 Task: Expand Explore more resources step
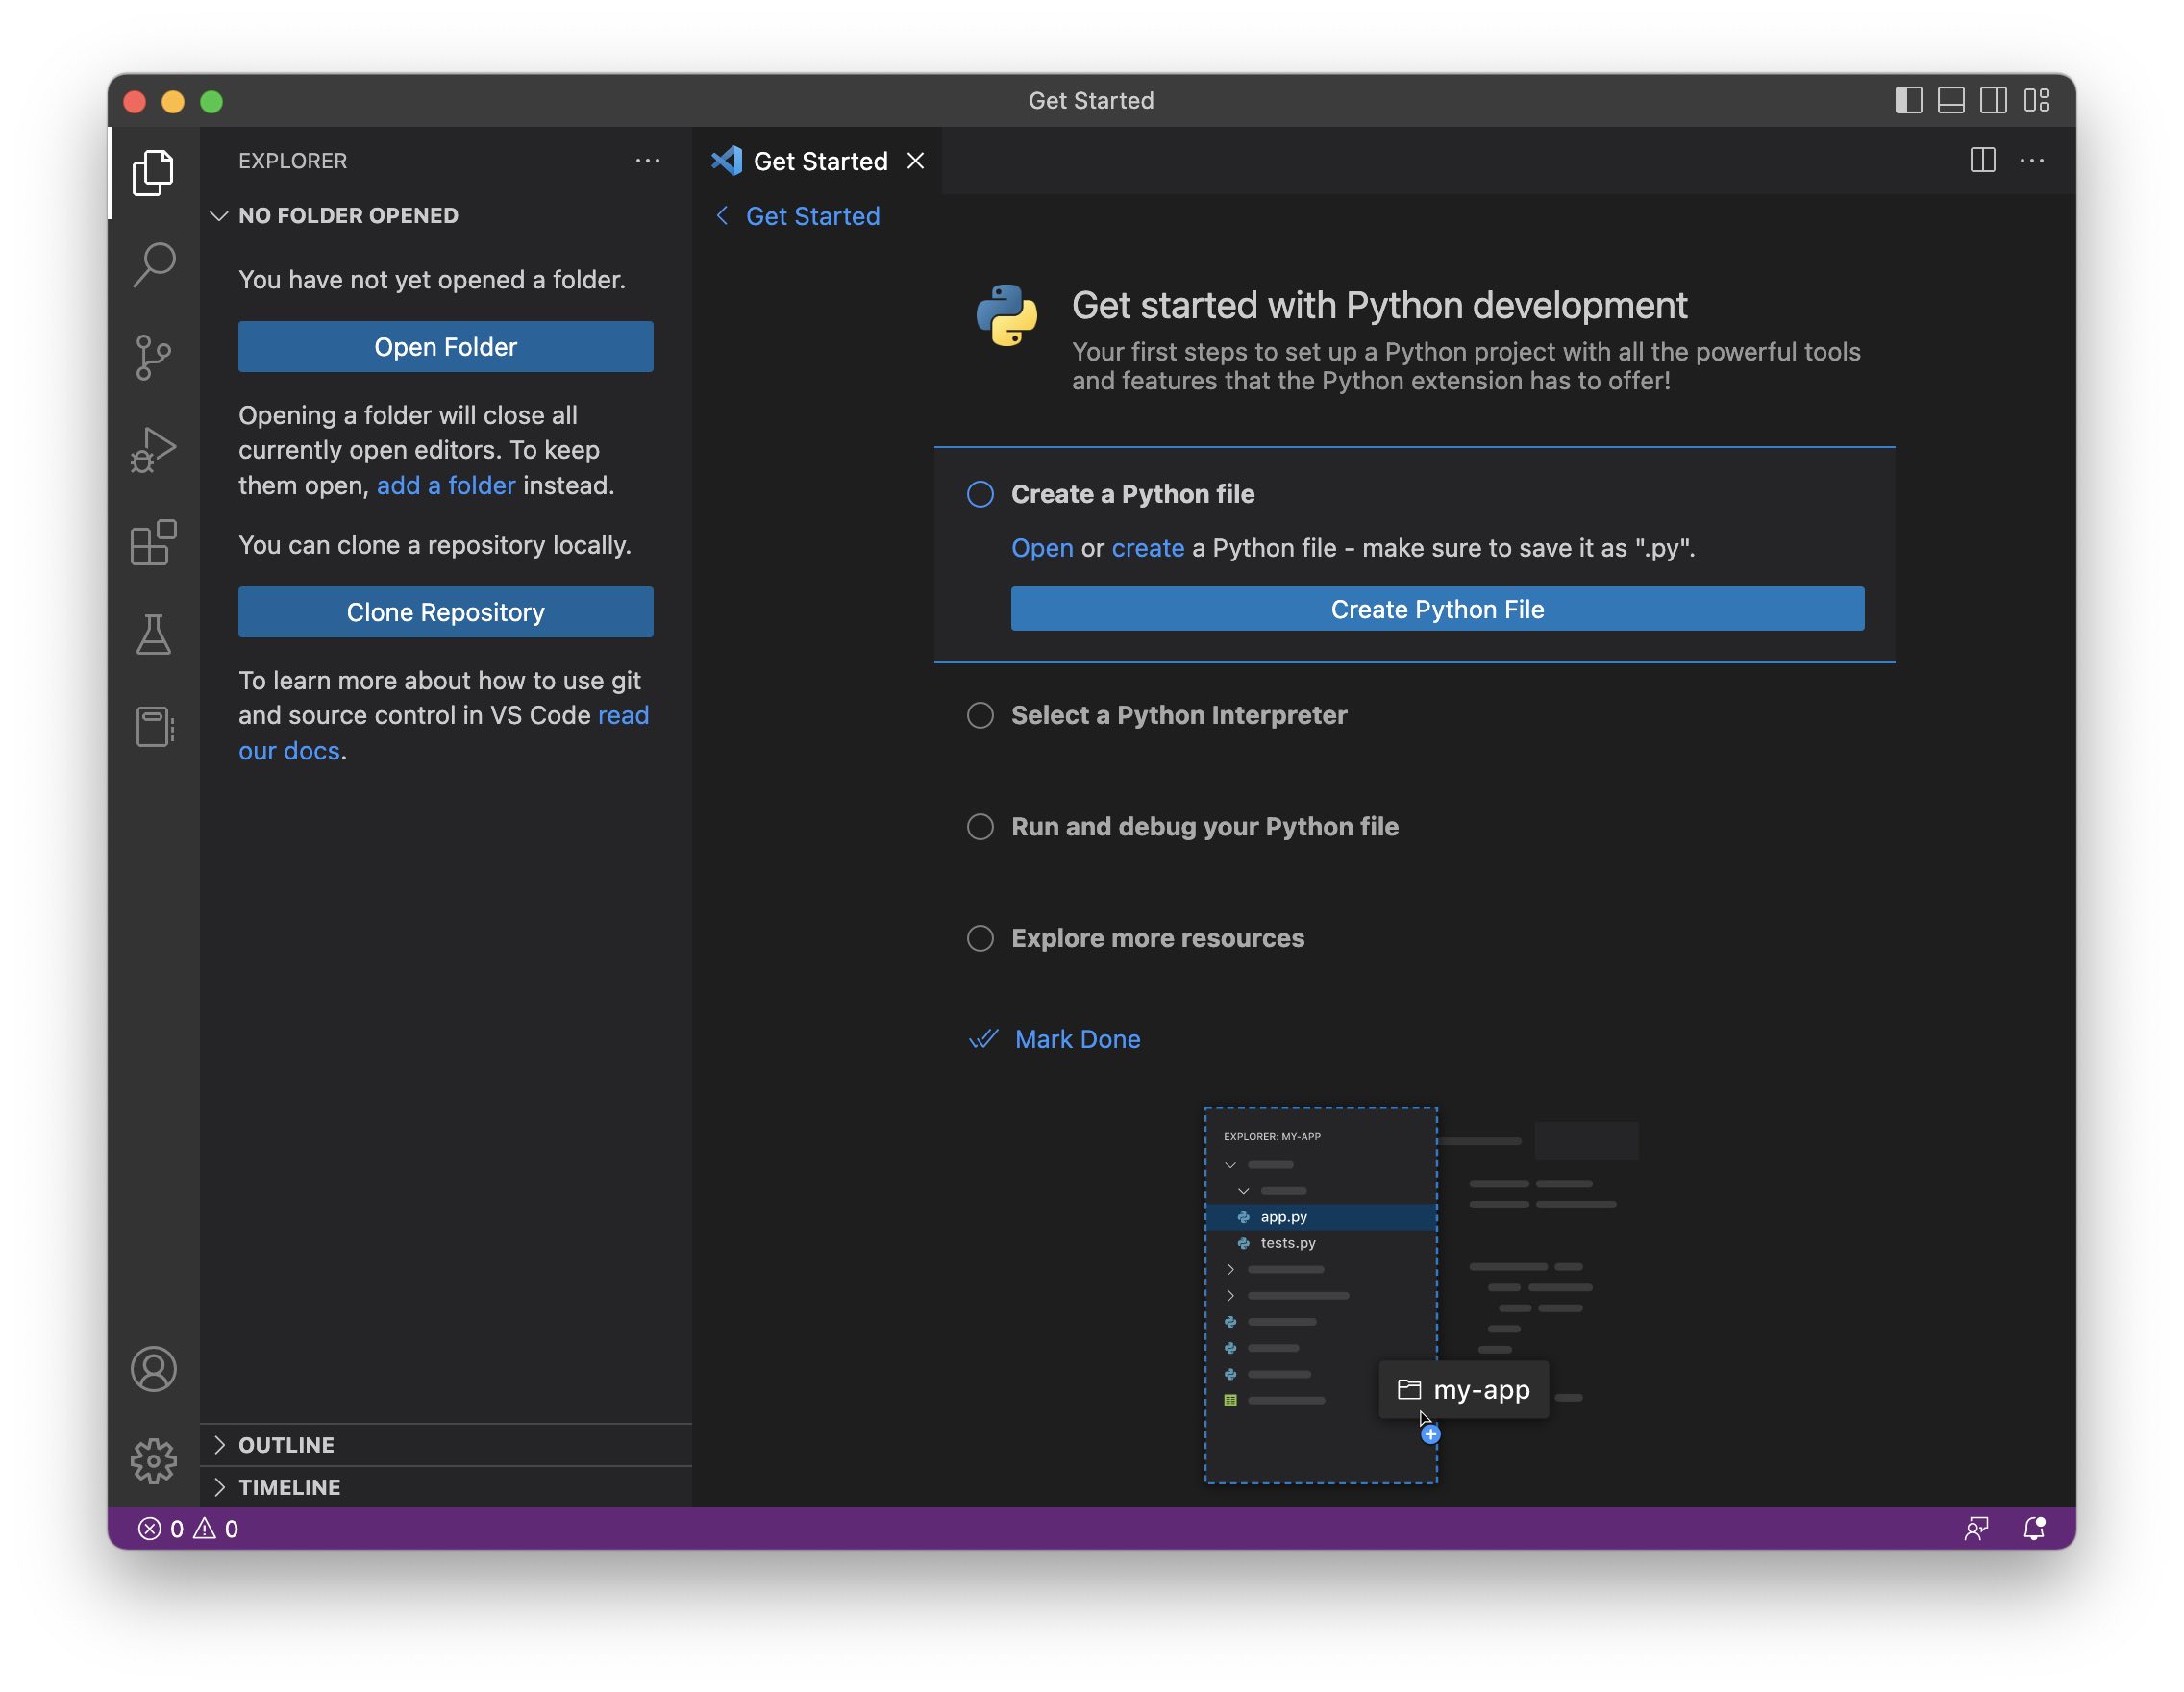point(1157,938)
